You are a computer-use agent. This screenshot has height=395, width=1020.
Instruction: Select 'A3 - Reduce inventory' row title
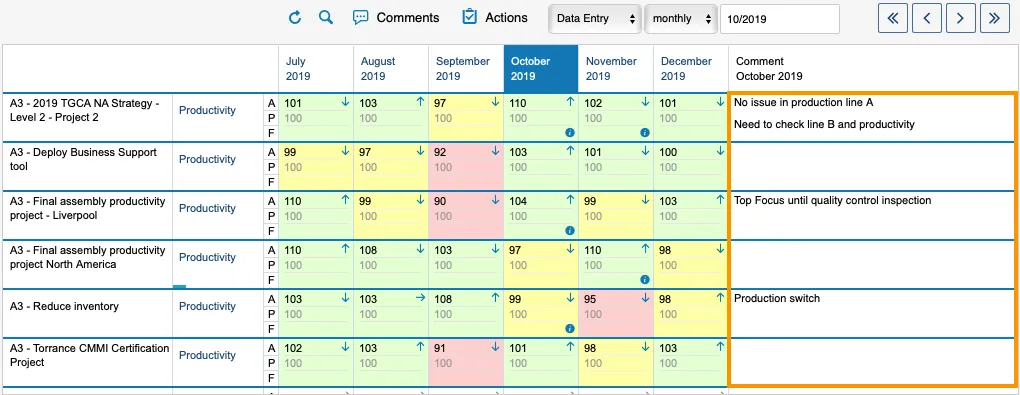(x=64, y=306)
